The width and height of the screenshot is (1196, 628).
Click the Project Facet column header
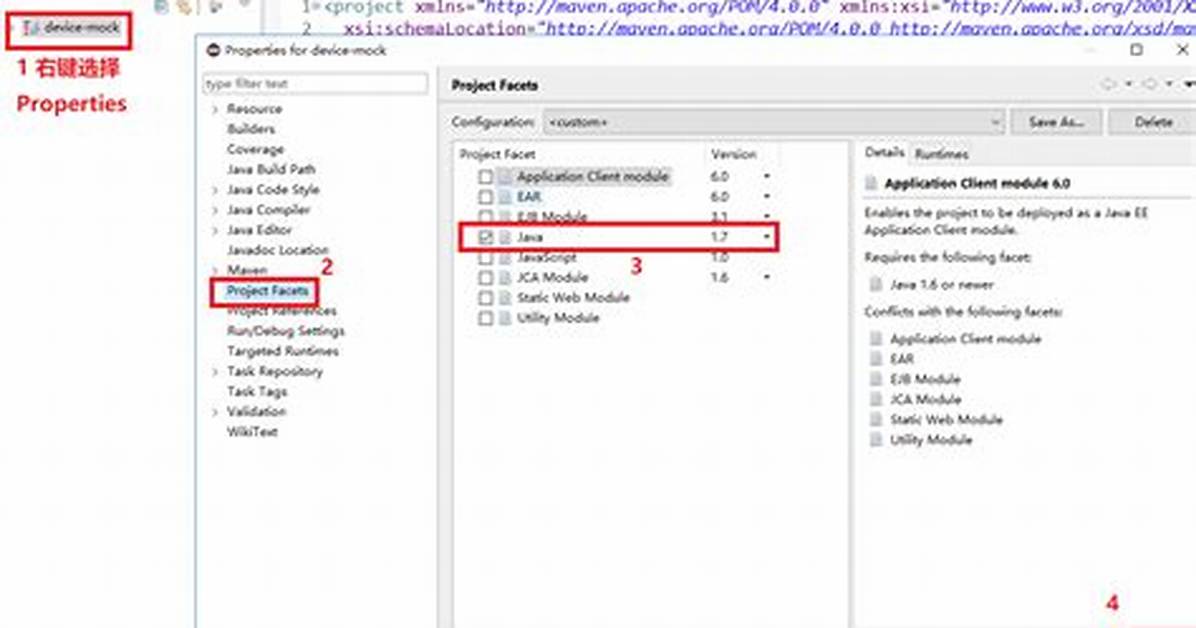click(497, 154)
